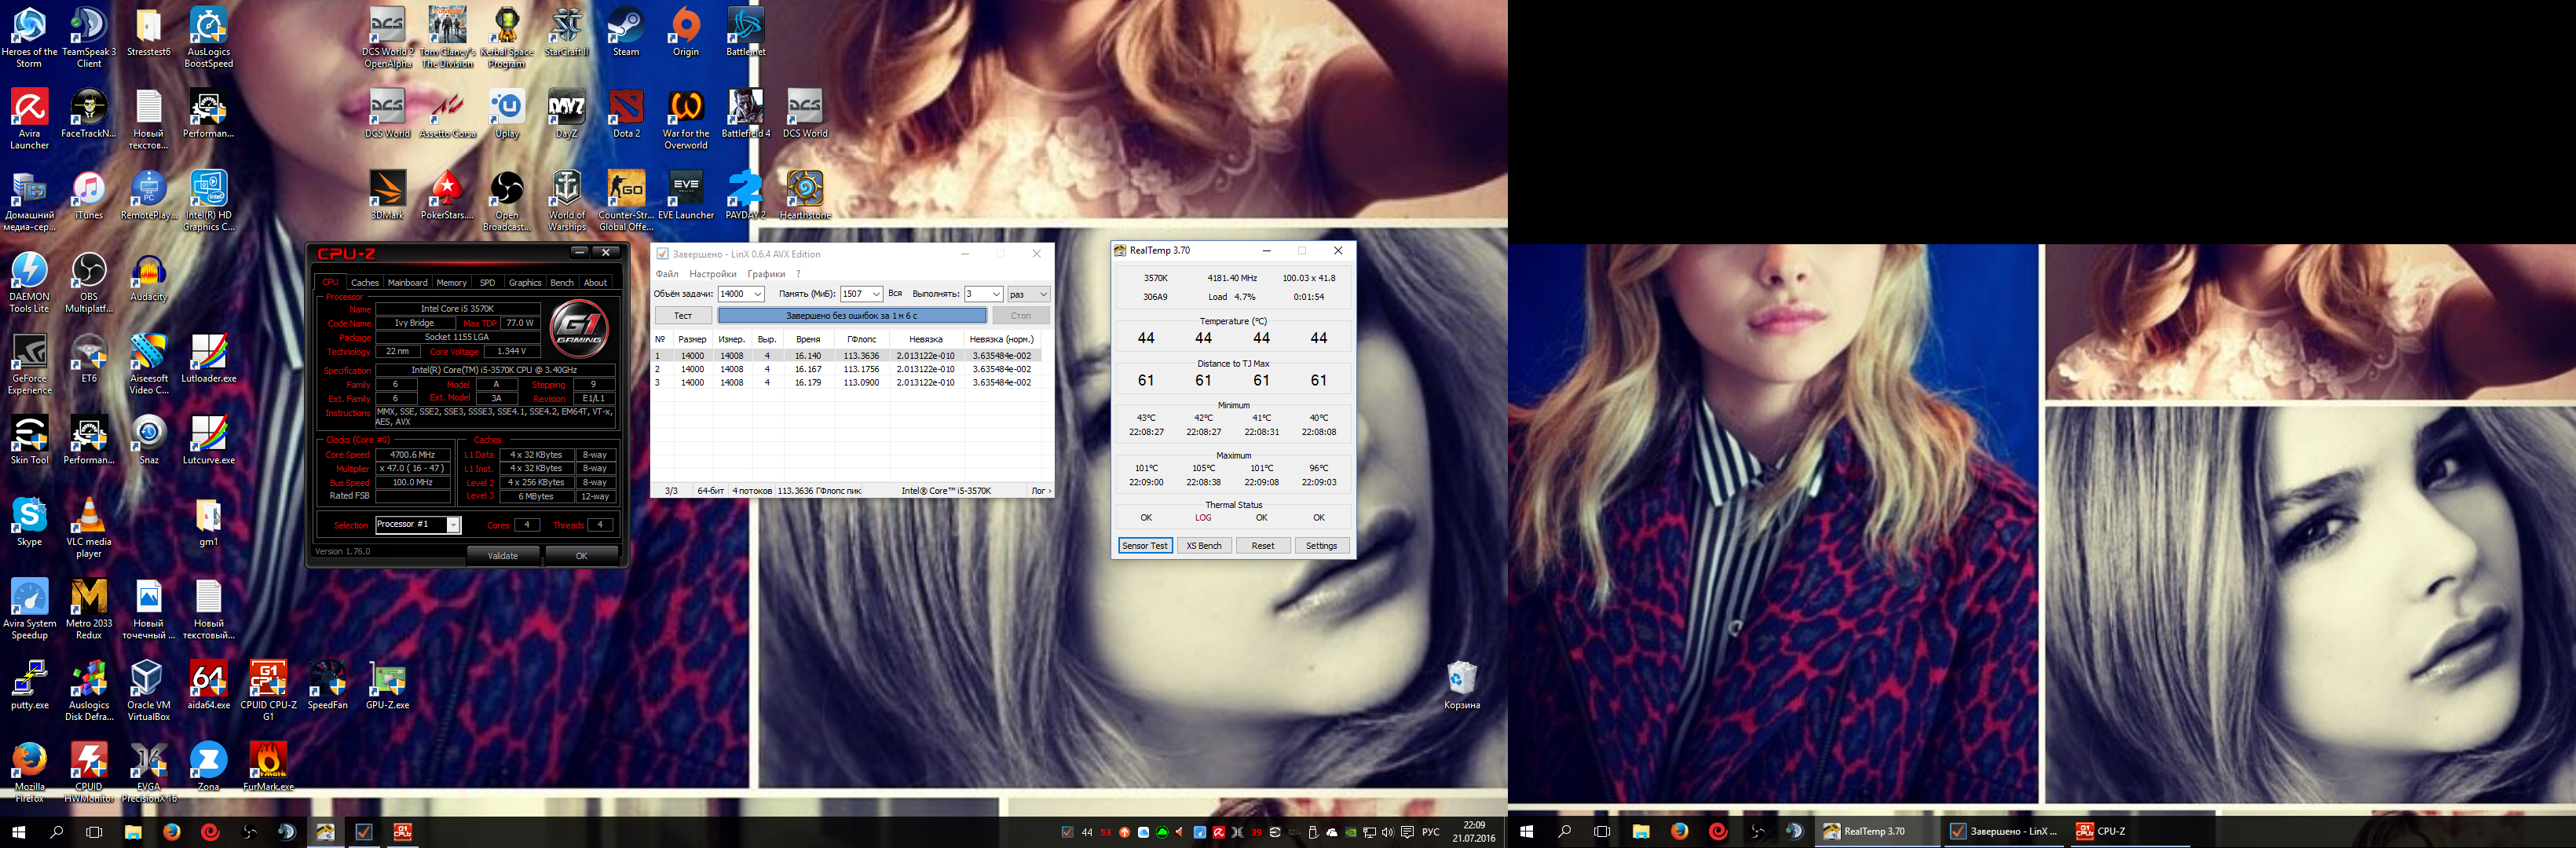Open the Настройки menu in LinX
The height and width of the screenshot is (848, 2576).
pyautogui.click(x=712, y=274)
